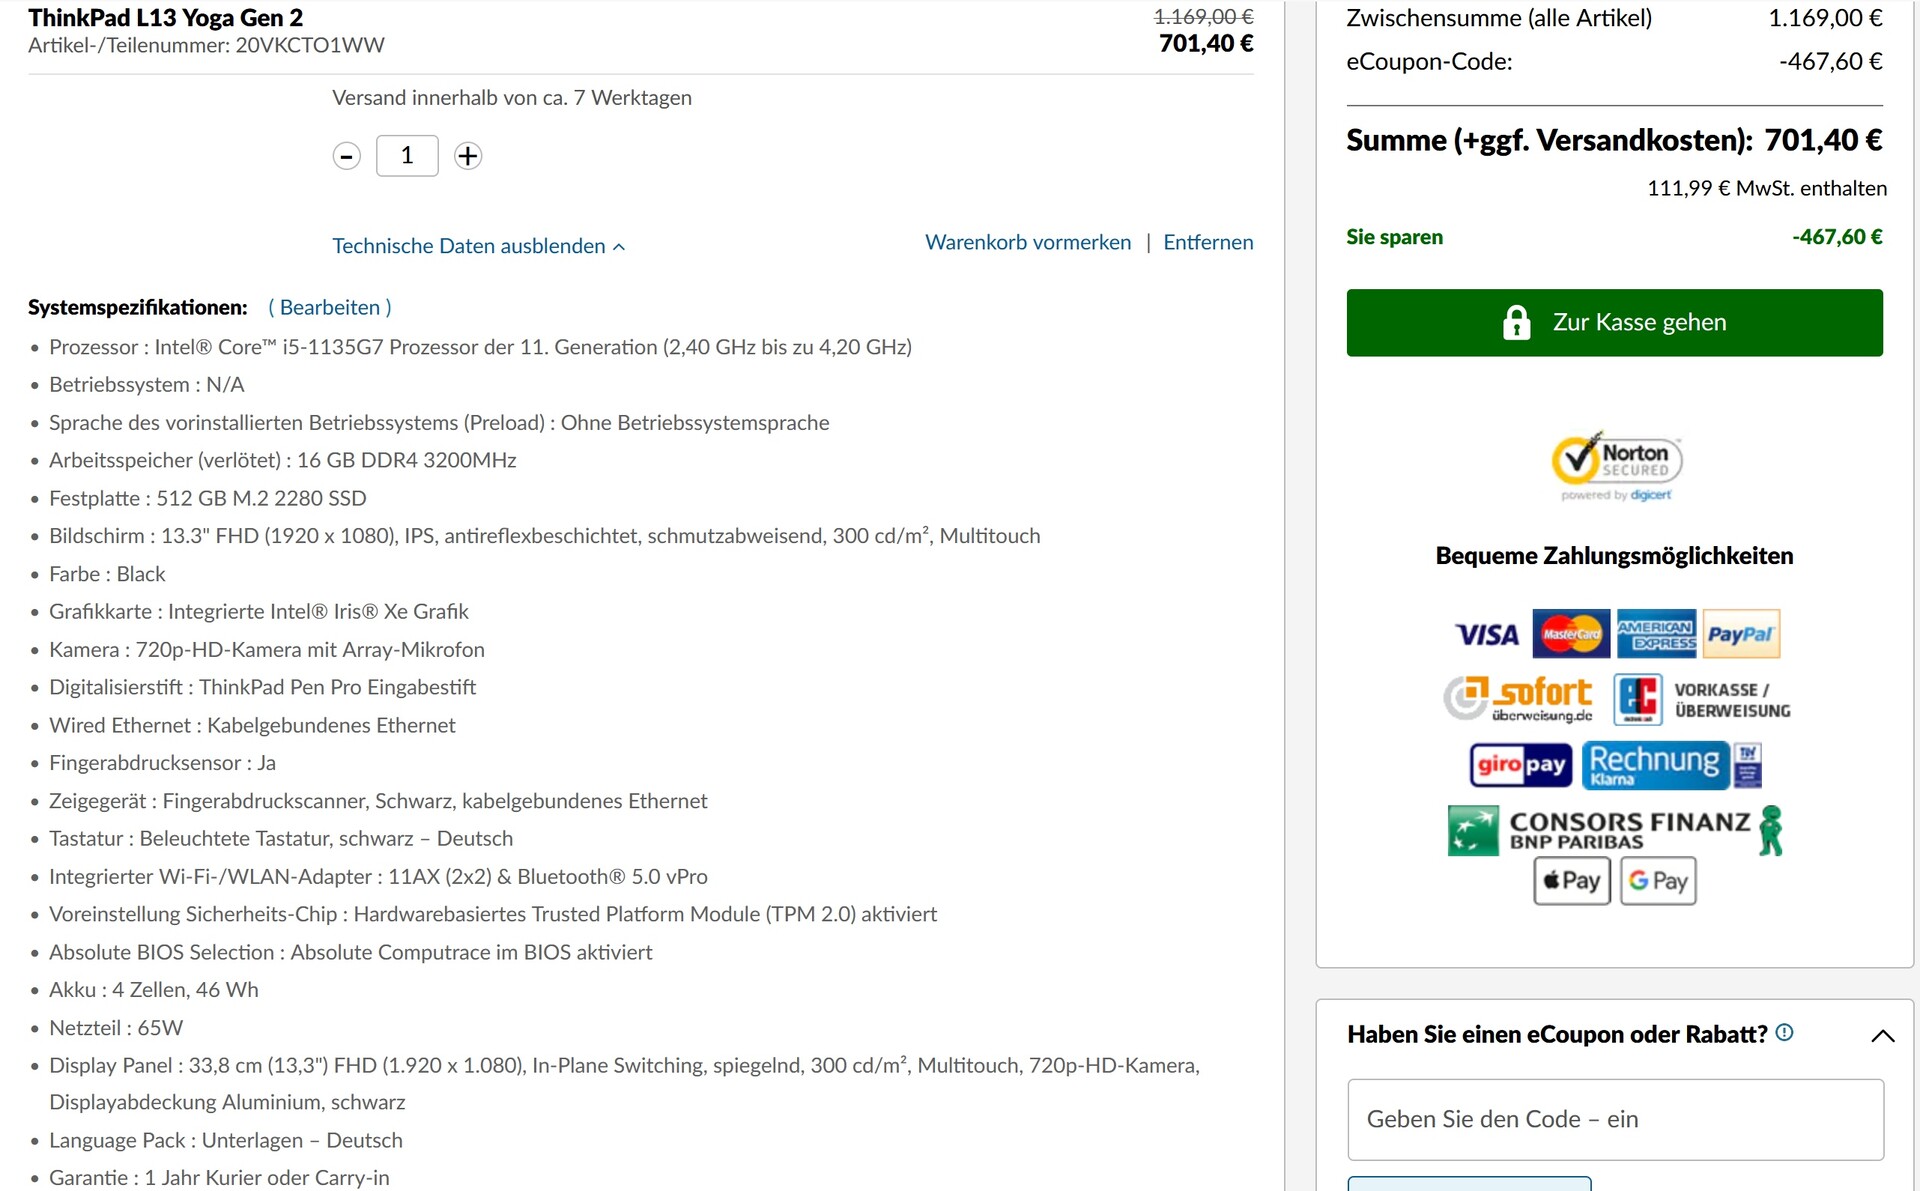
Task: Click the VISA payment icon
Action: click(x=1486, y=635)
